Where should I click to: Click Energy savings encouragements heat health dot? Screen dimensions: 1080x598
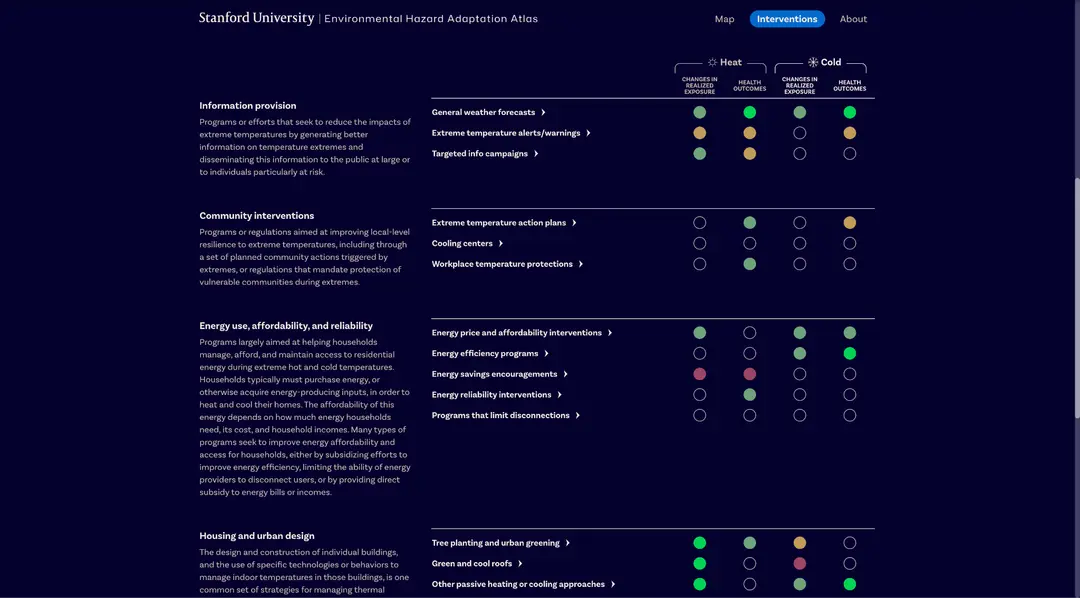pyautogui.click(x=749, y=374)
